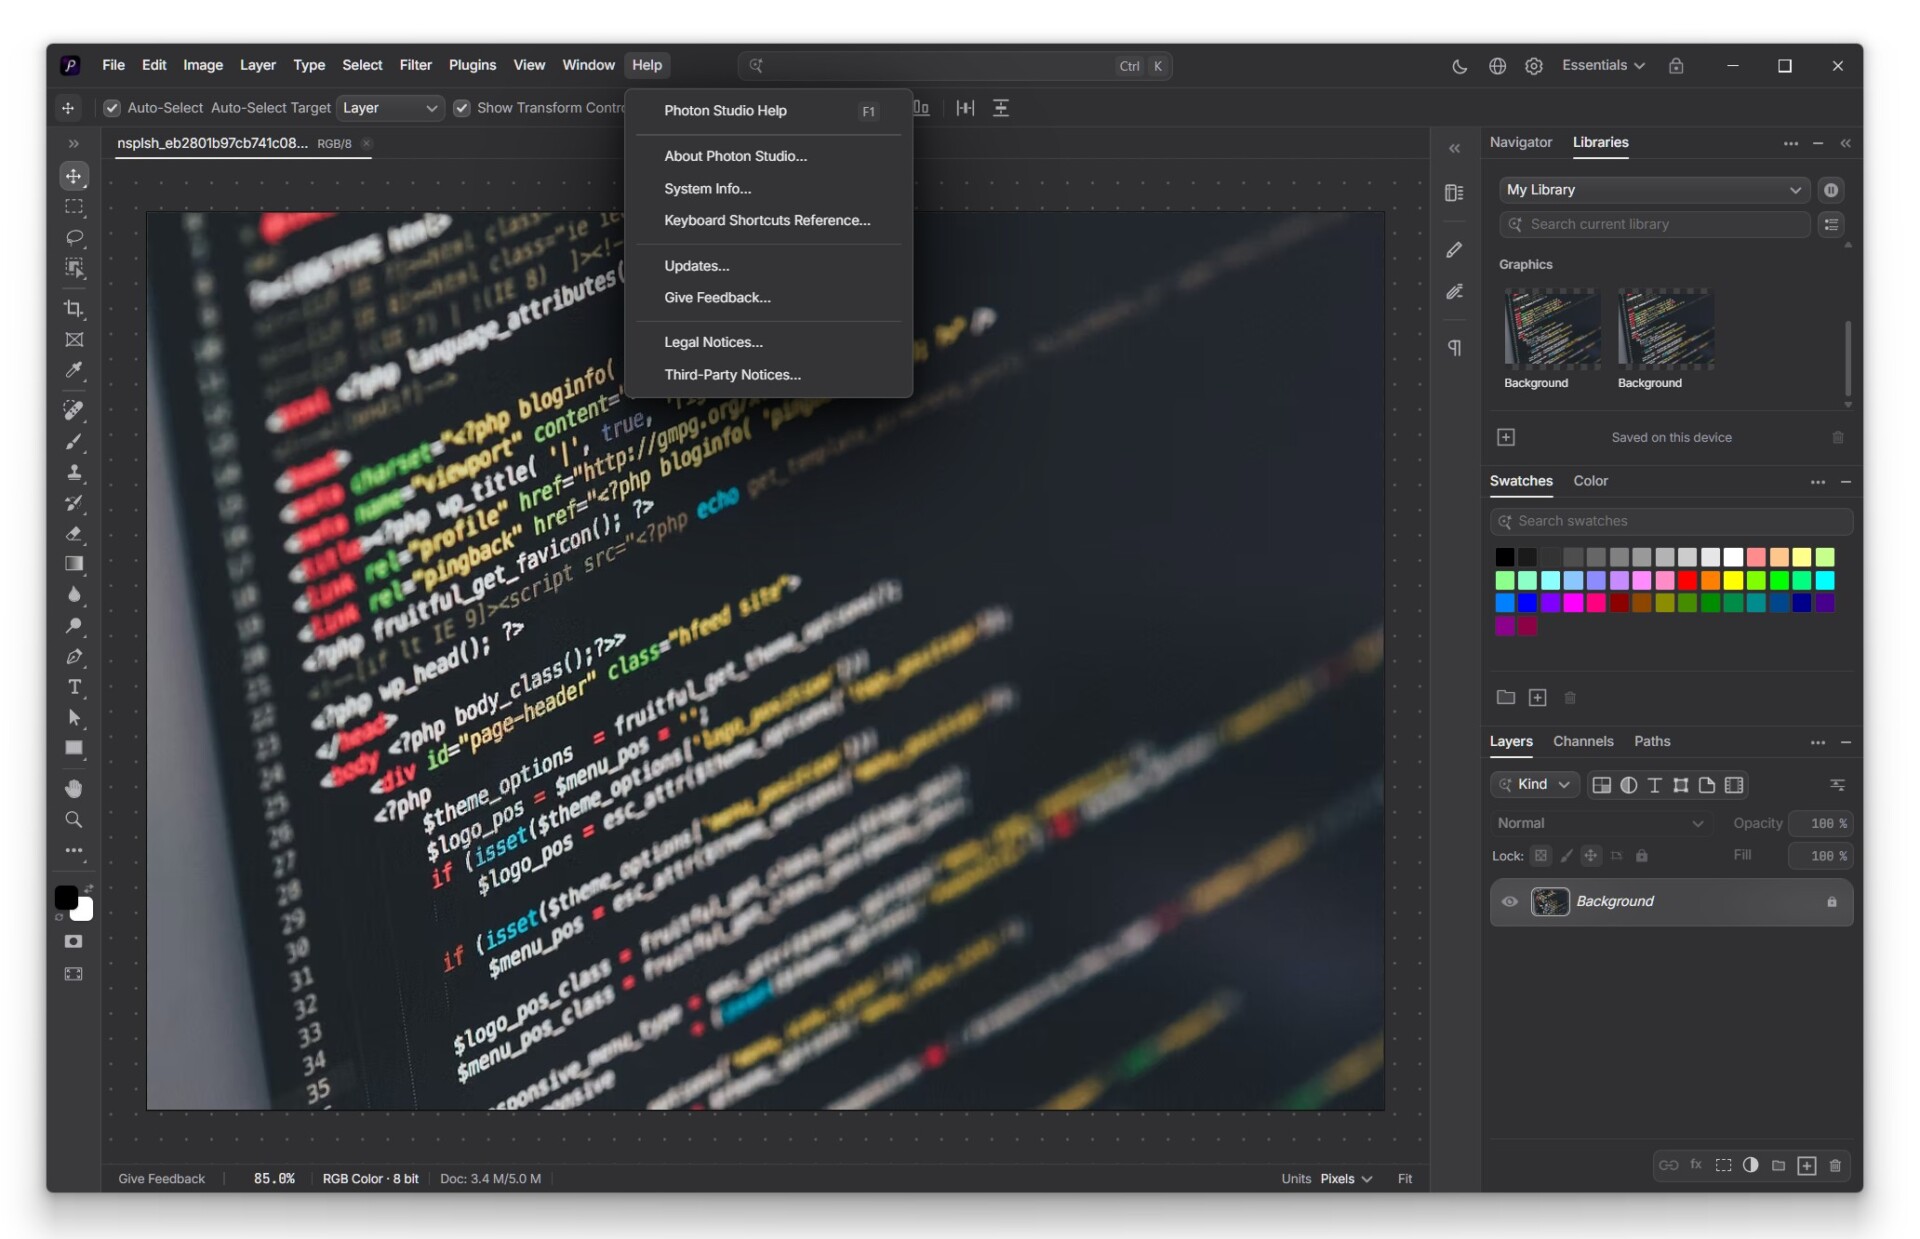Open Auto-Select Target Layer dropdown
The image size is (1920, 1239).
(390, 108)
